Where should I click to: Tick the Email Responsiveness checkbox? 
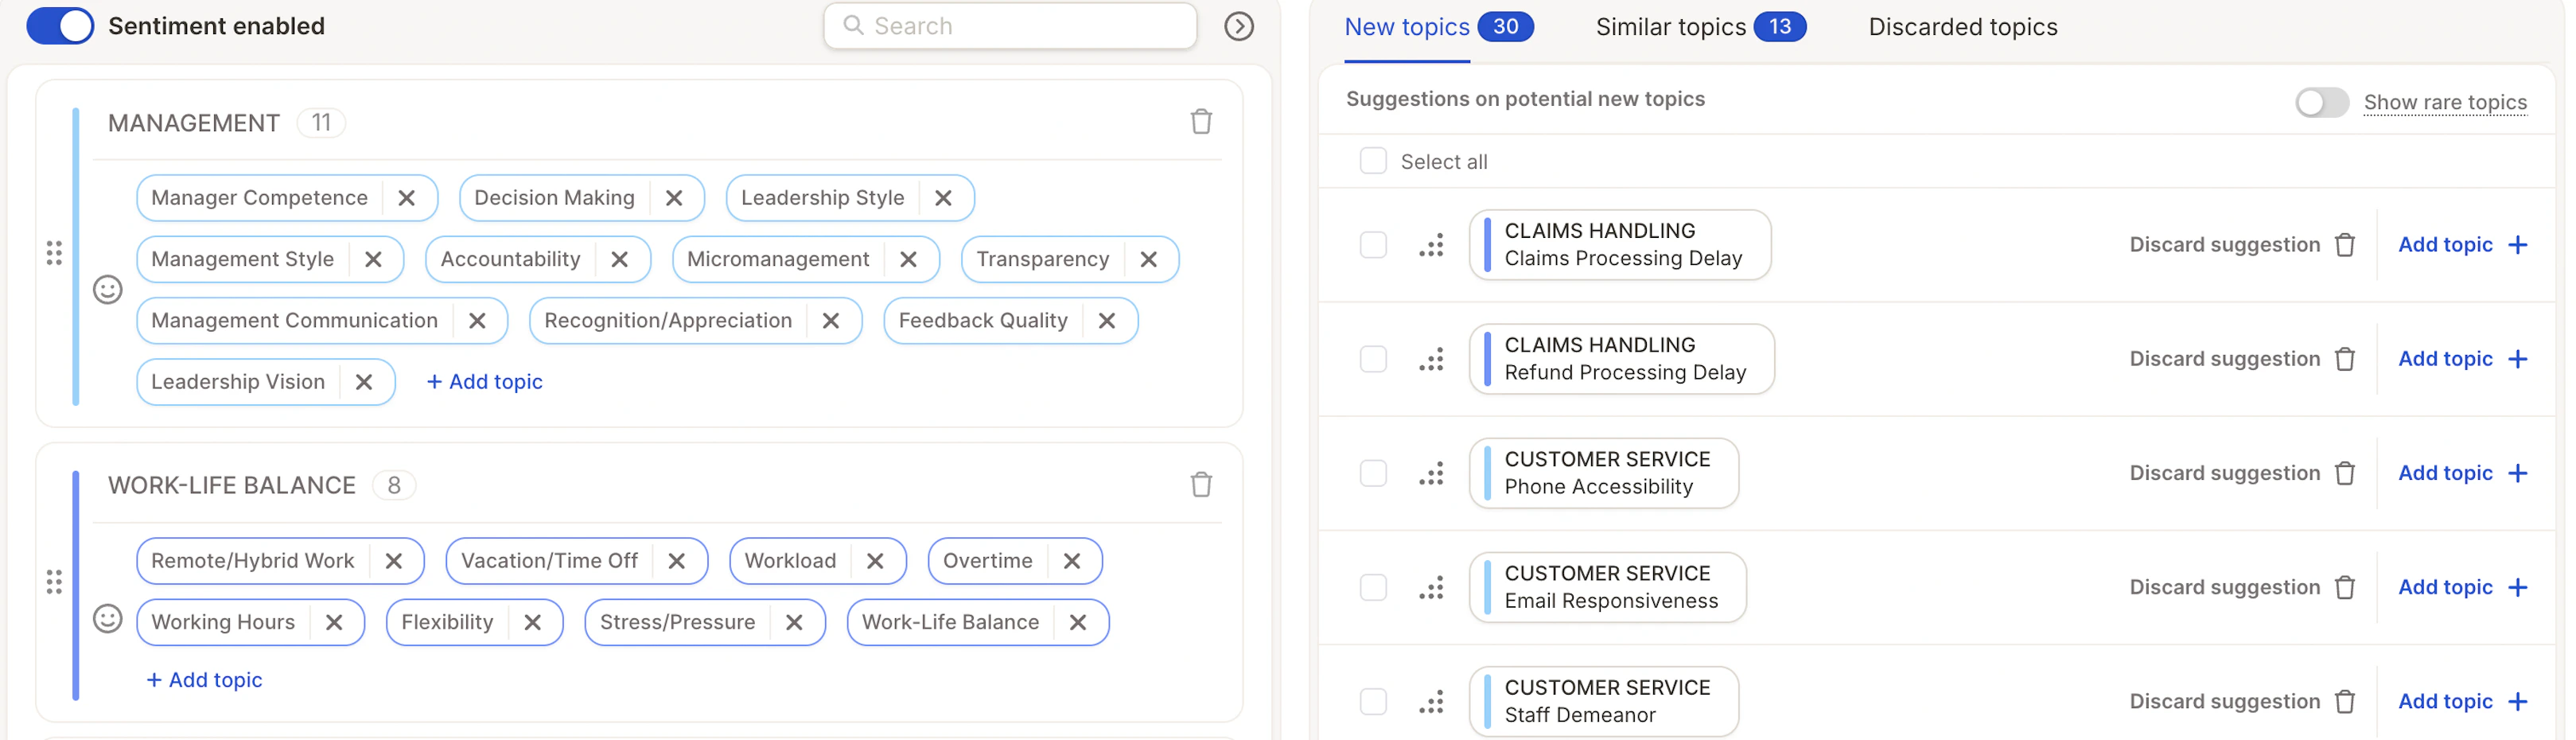coord(1373,588)
